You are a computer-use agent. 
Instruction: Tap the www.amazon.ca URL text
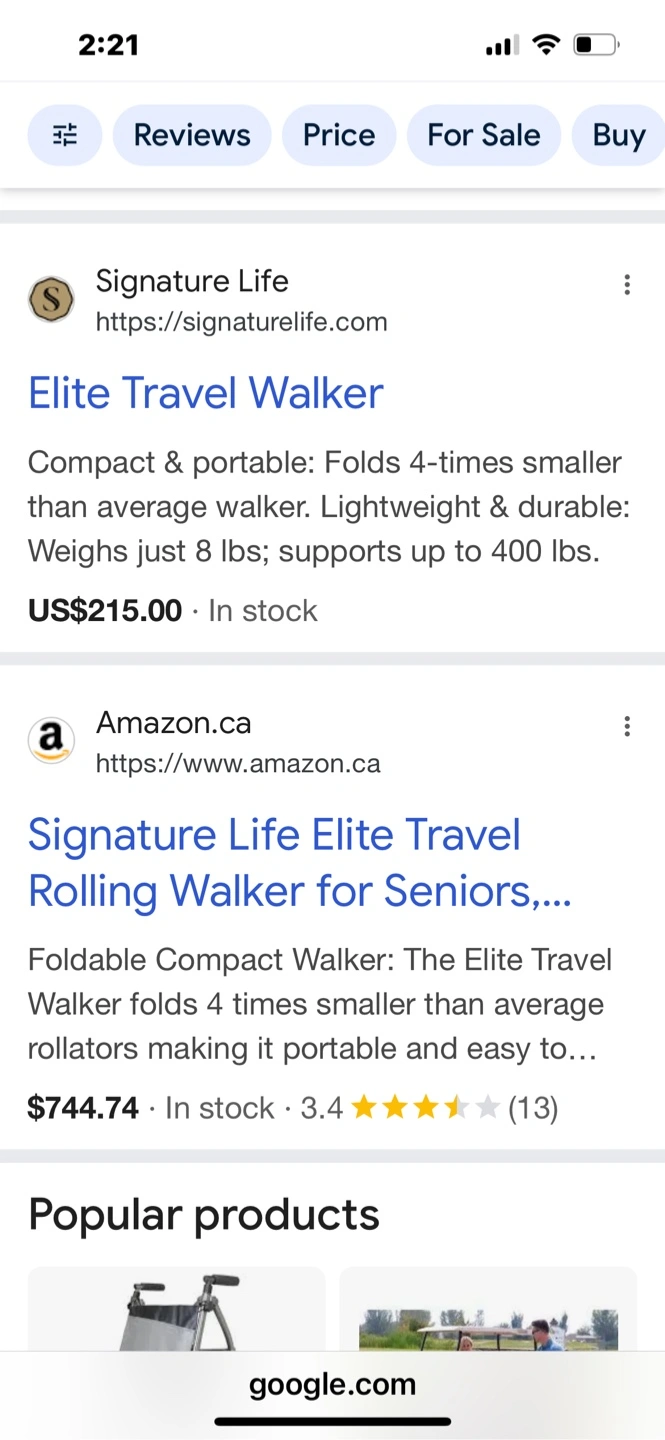(238, 764)
